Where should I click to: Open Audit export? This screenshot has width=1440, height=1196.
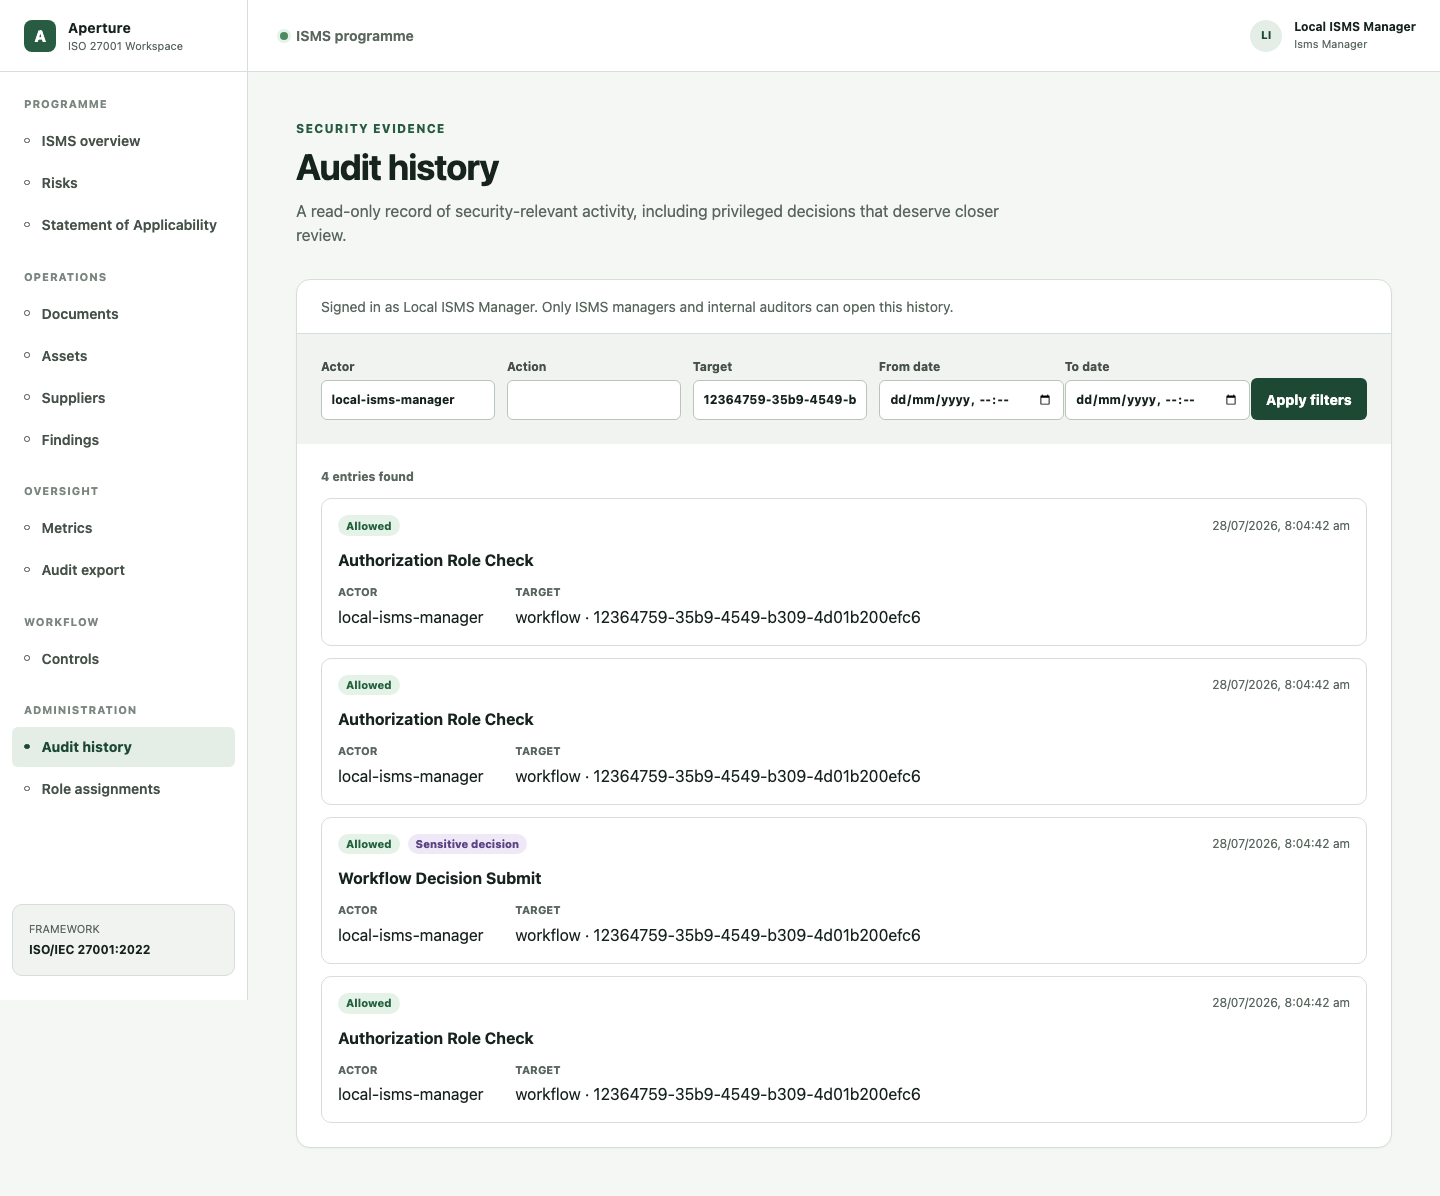pos(124,570)
